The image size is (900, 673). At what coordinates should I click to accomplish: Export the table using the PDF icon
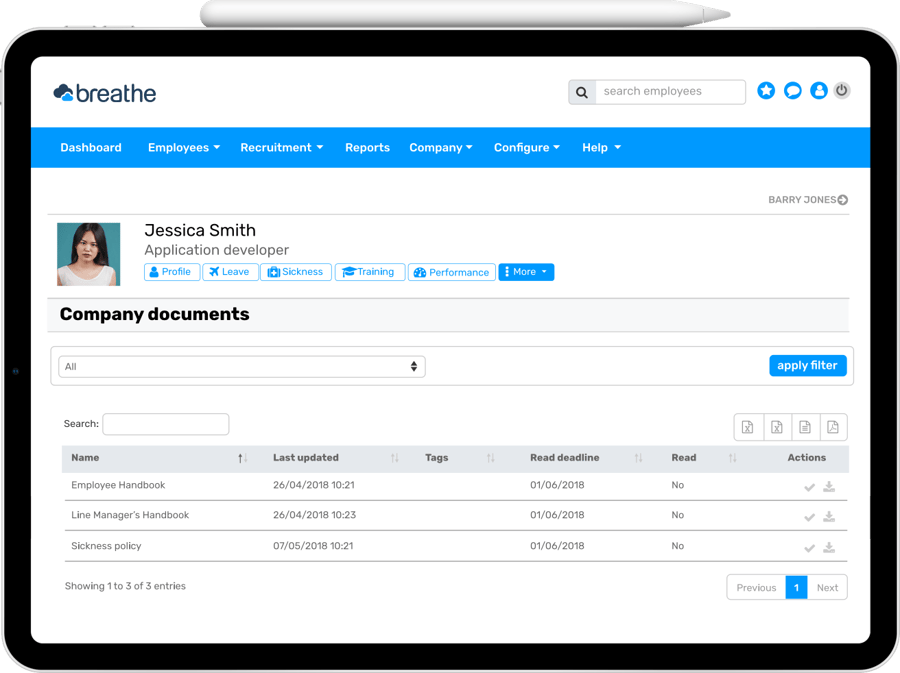point(833,427)
